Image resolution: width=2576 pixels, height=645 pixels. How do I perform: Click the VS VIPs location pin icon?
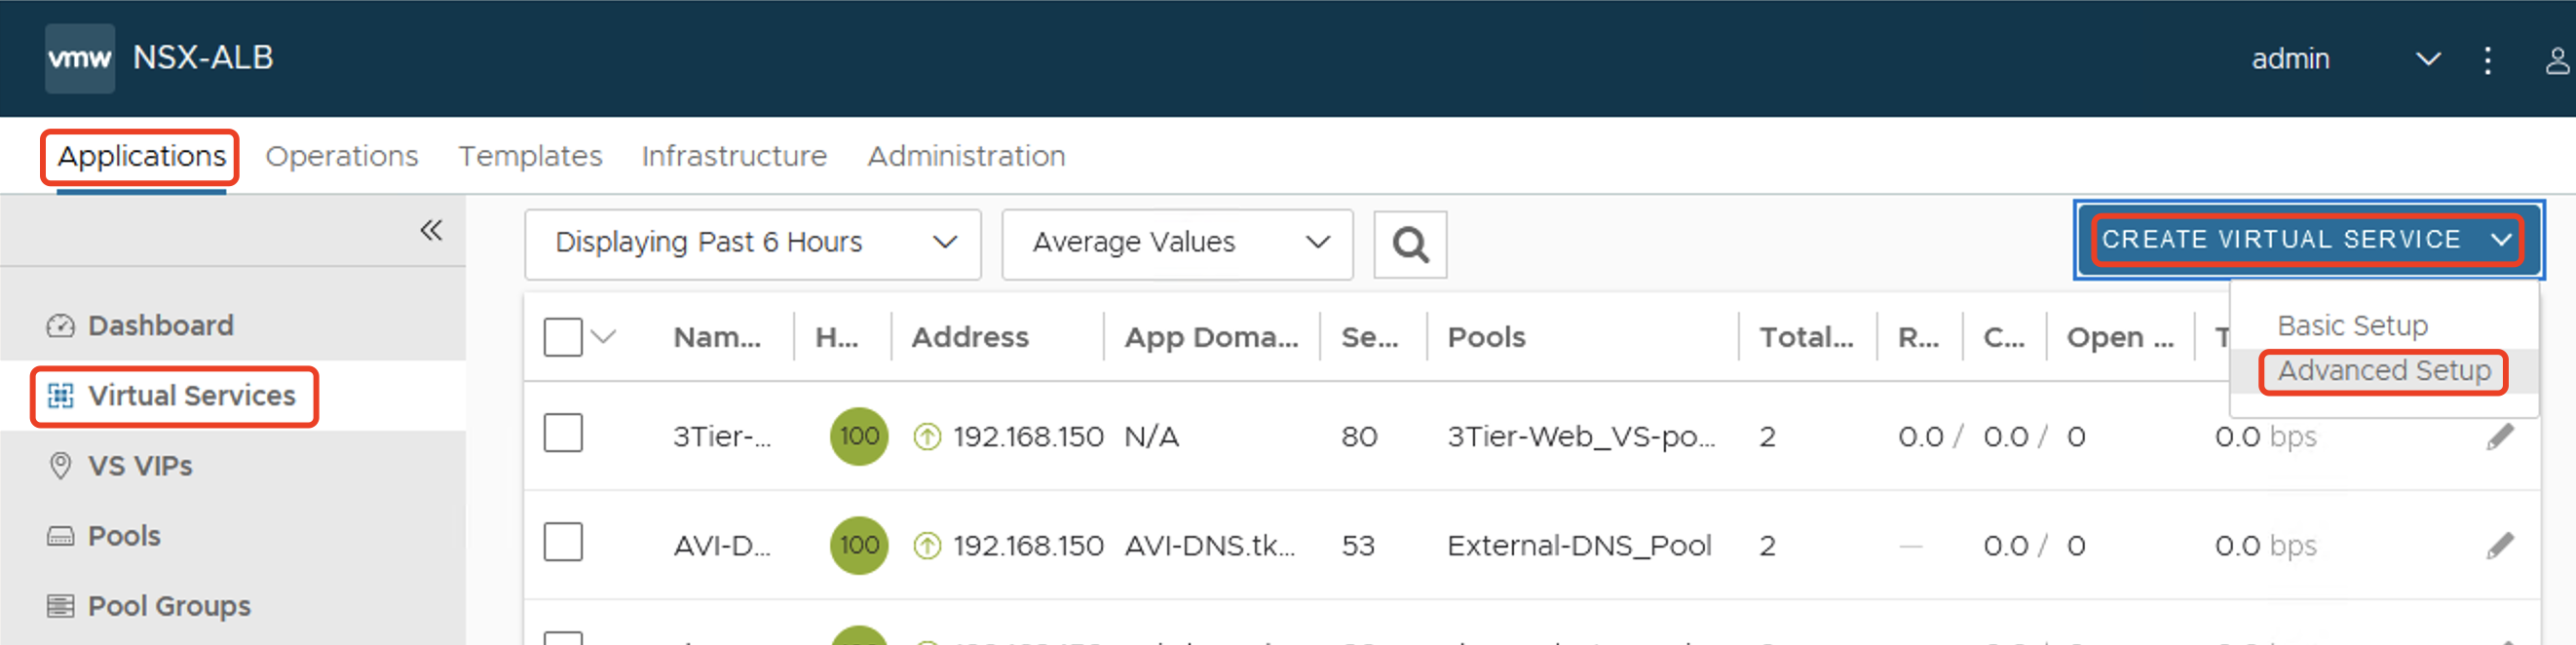click(x=60, y=466)
